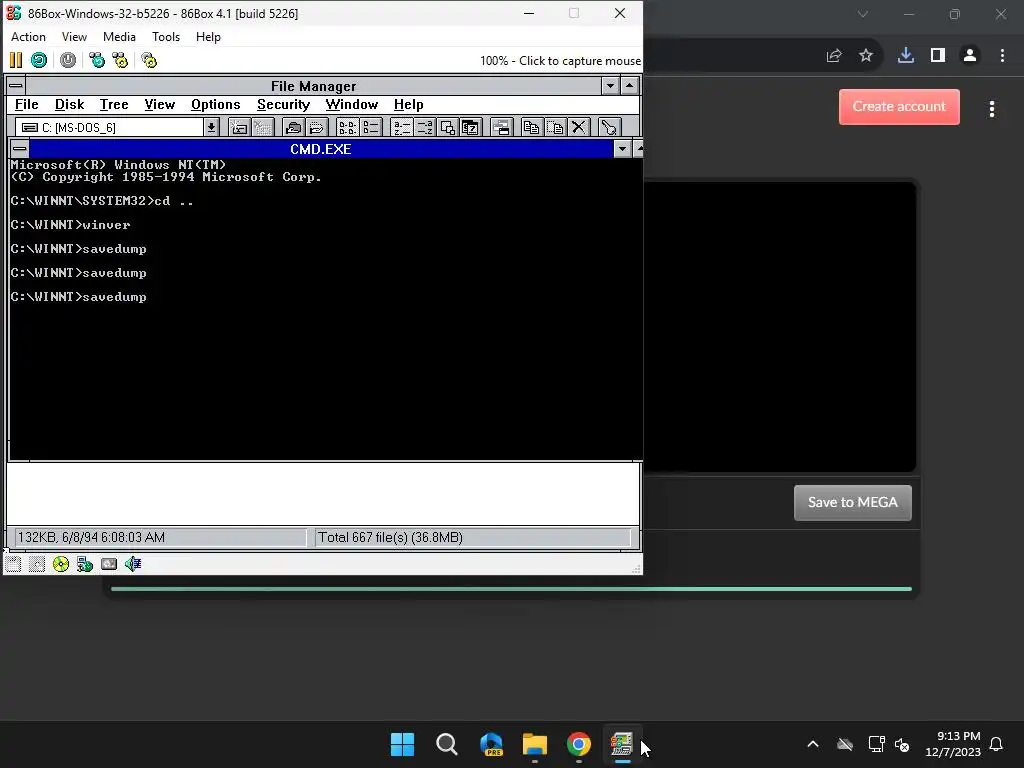Open Google Chrome from taskbar

[579, 744]
